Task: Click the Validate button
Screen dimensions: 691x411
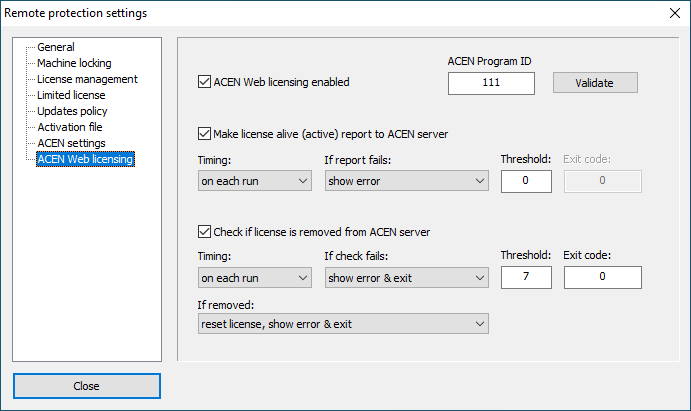Action: tap(595, 83)
